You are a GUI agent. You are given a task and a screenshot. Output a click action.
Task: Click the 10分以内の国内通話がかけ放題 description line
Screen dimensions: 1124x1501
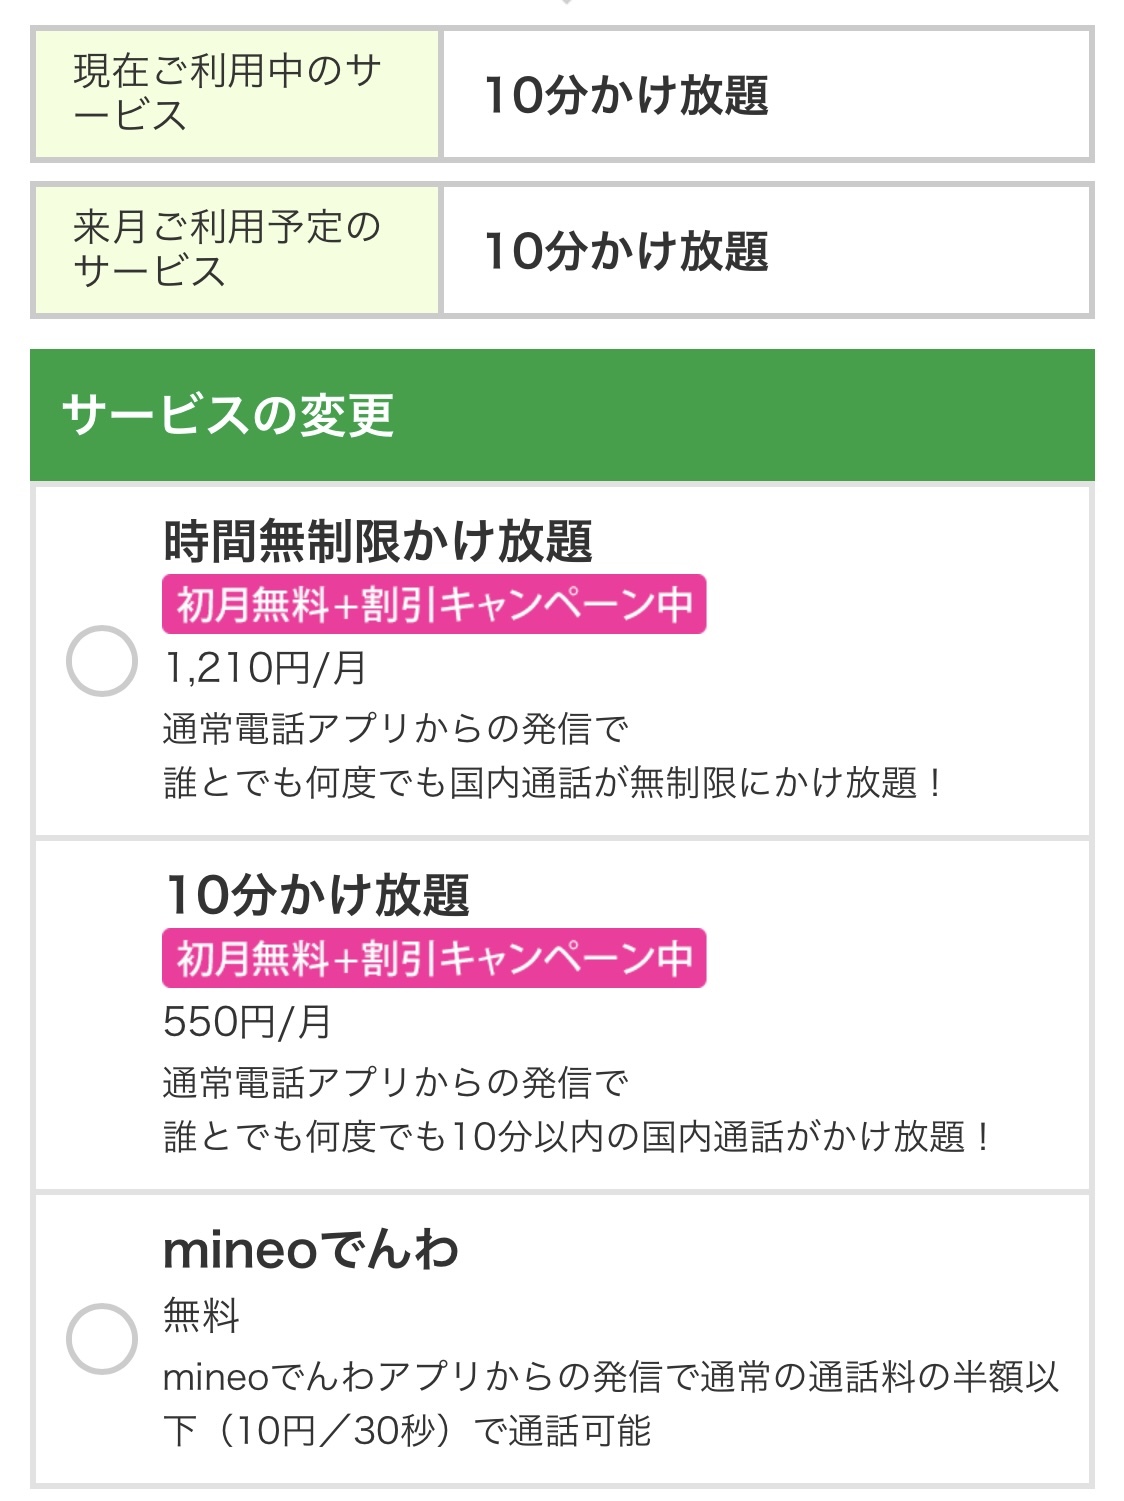(577, 1136)
